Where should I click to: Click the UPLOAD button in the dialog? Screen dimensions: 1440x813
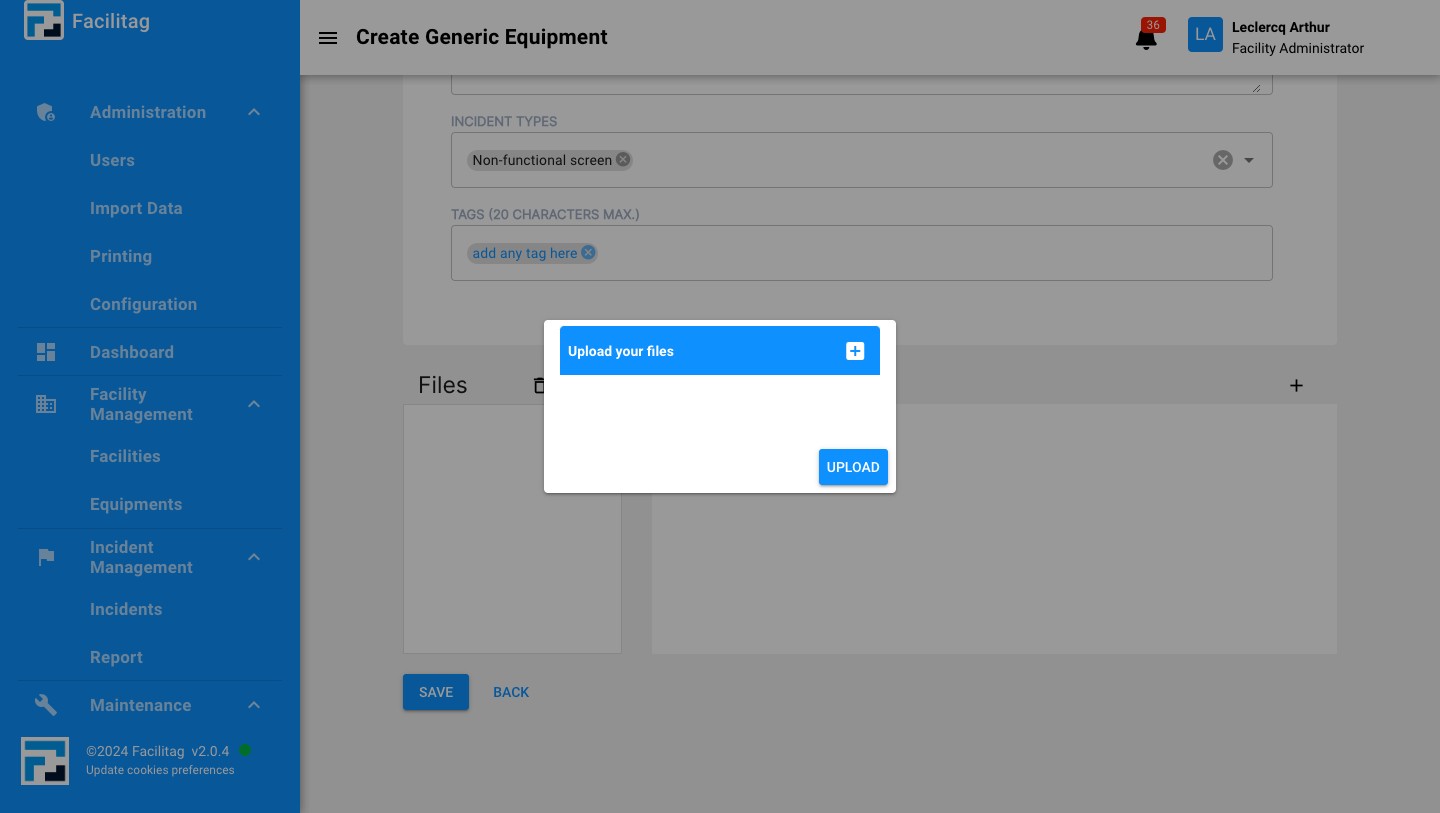pyautogui.click(x=853, y=467)
